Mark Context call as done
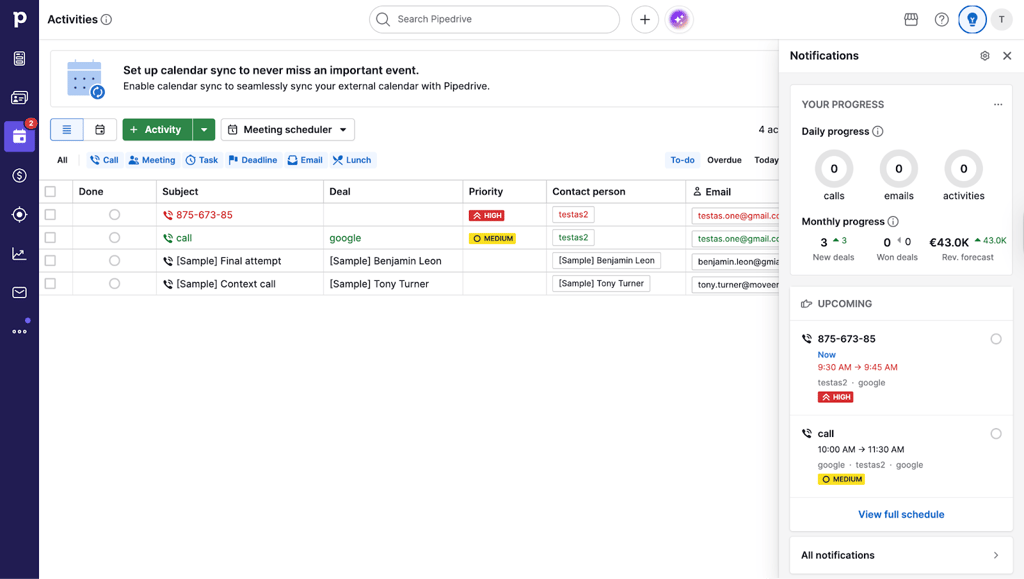The height and width of the screenshot is (579, 1024). coord(114,283)
